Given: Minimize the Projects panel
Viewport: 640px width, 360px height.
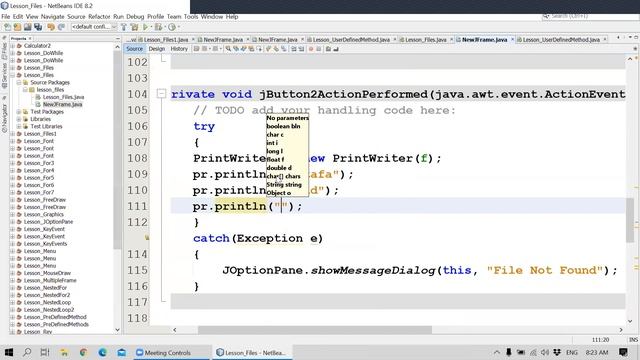Looking at the screenshot, I should 118,38.
